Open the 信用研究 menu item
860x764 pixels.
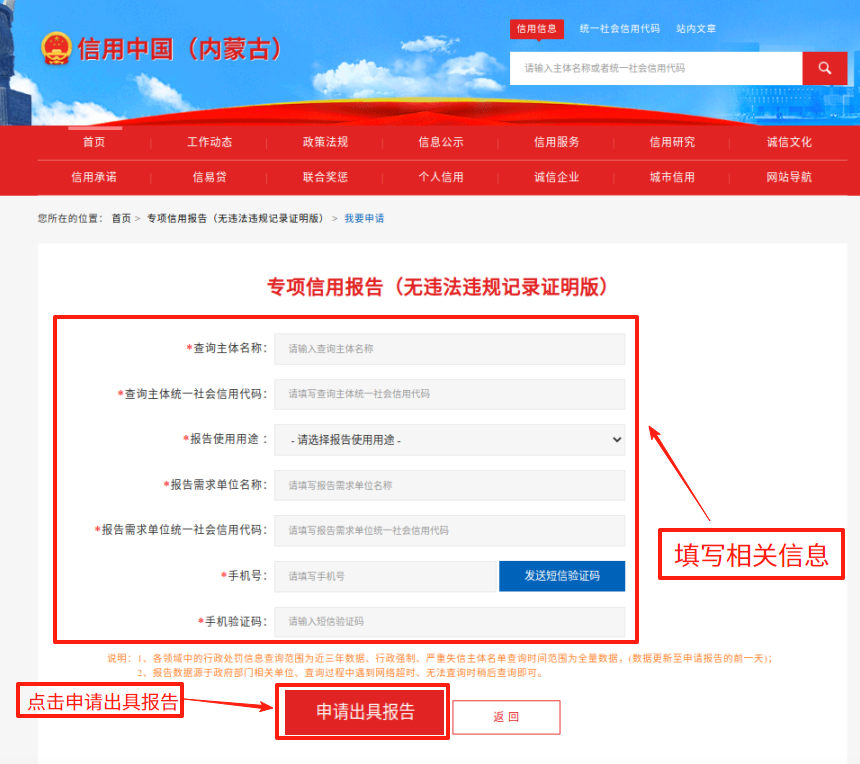(672, 142)
